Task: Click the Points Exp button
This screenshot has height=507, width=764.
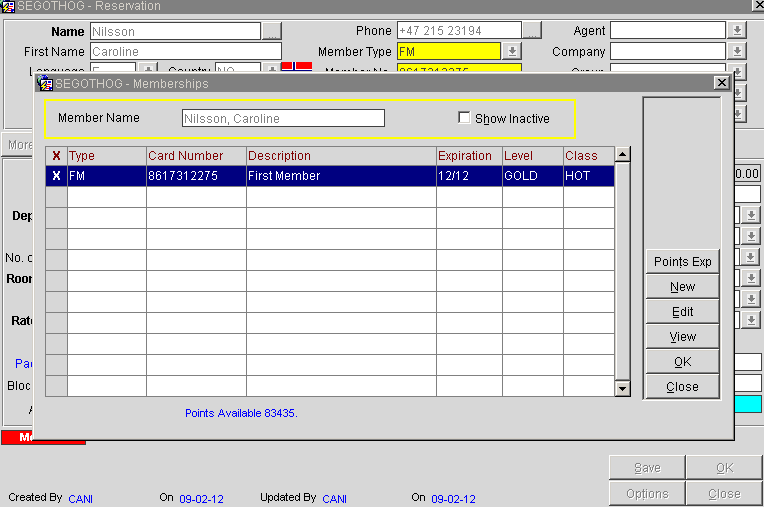Action: click(x=682, y=262)
